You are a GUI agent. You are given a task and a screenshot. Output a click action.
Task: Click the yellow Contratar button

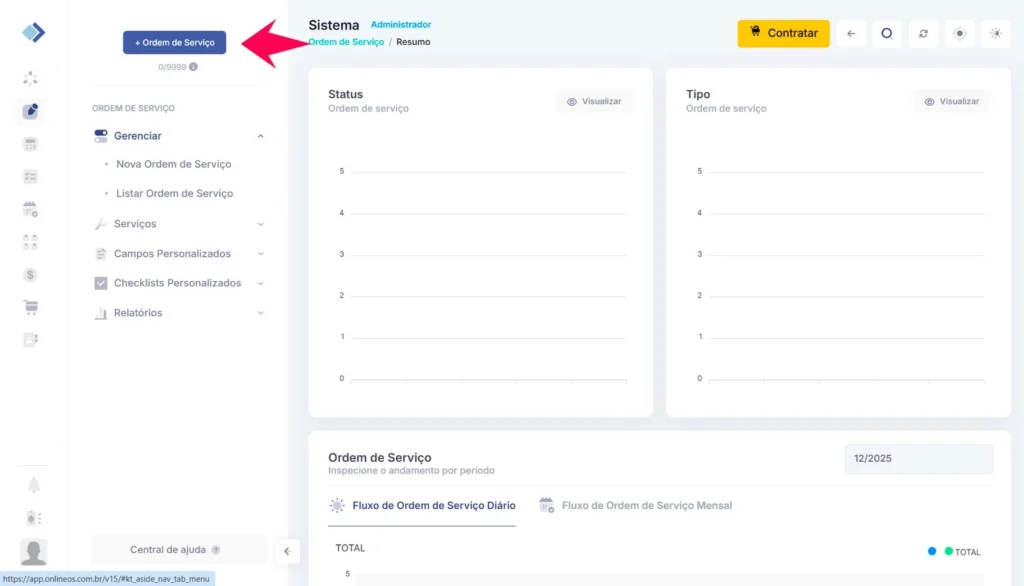[x=783, y=33]
